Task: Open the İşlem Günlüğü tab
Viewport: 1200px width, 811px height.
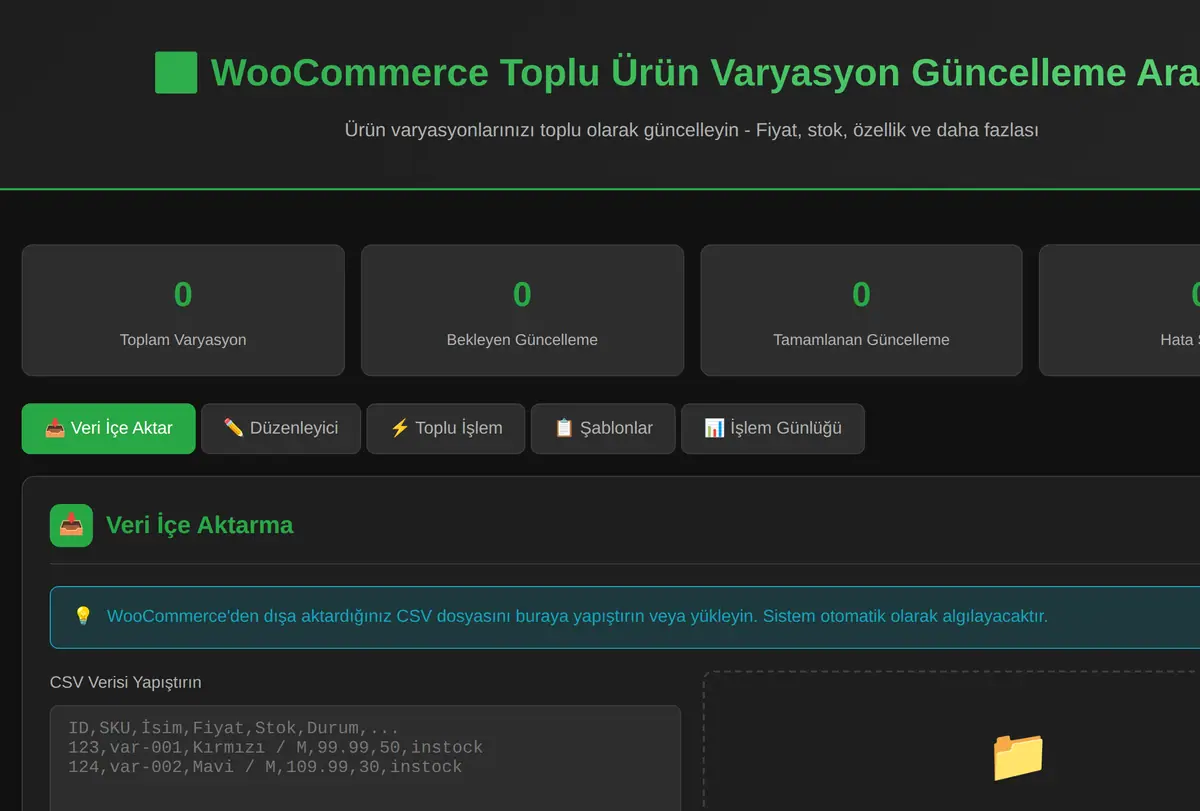Action: click(773, 428)
